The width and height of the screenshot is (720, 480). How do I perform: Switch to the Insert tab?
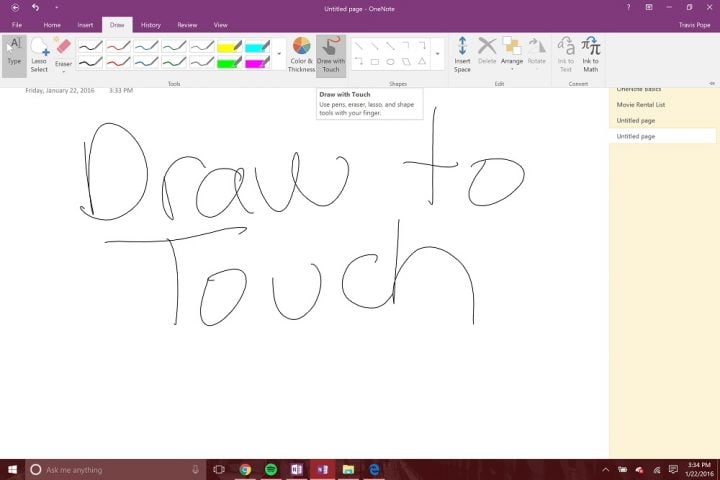[x=85, y=25]
